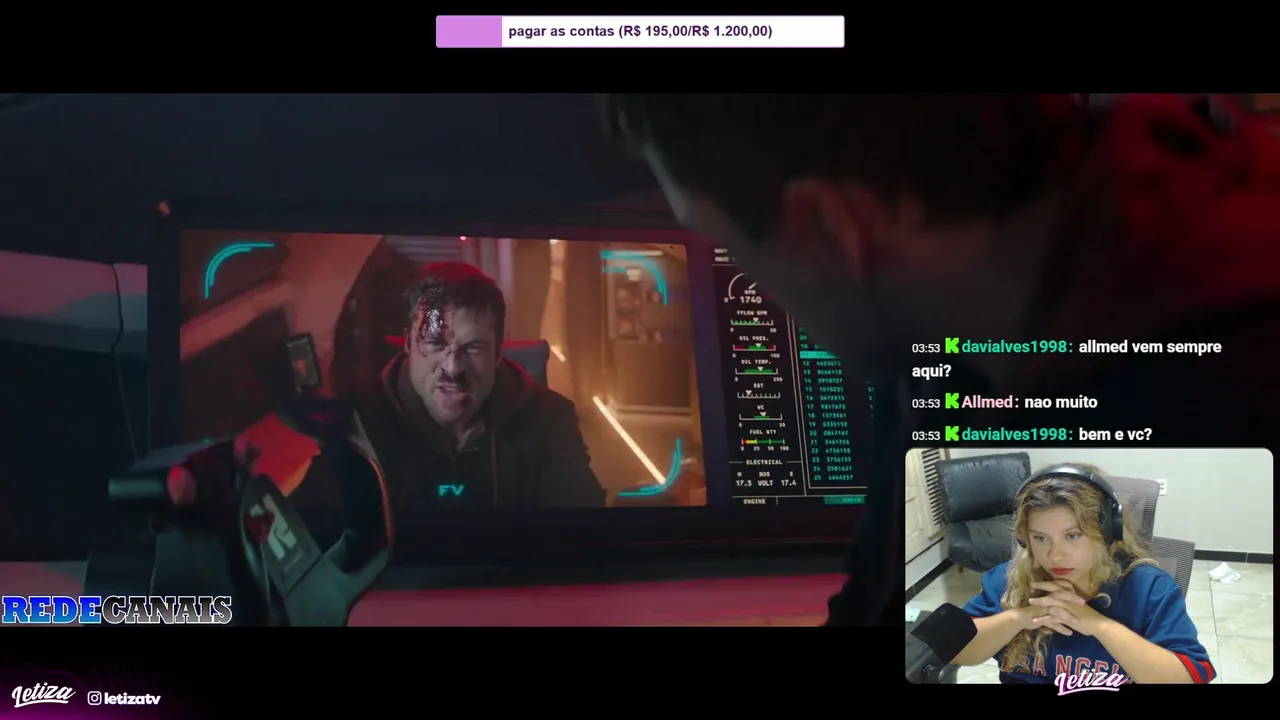Click the Instagram icon beside letizatv
1280x720 pixels.
[x=94, y=698]
